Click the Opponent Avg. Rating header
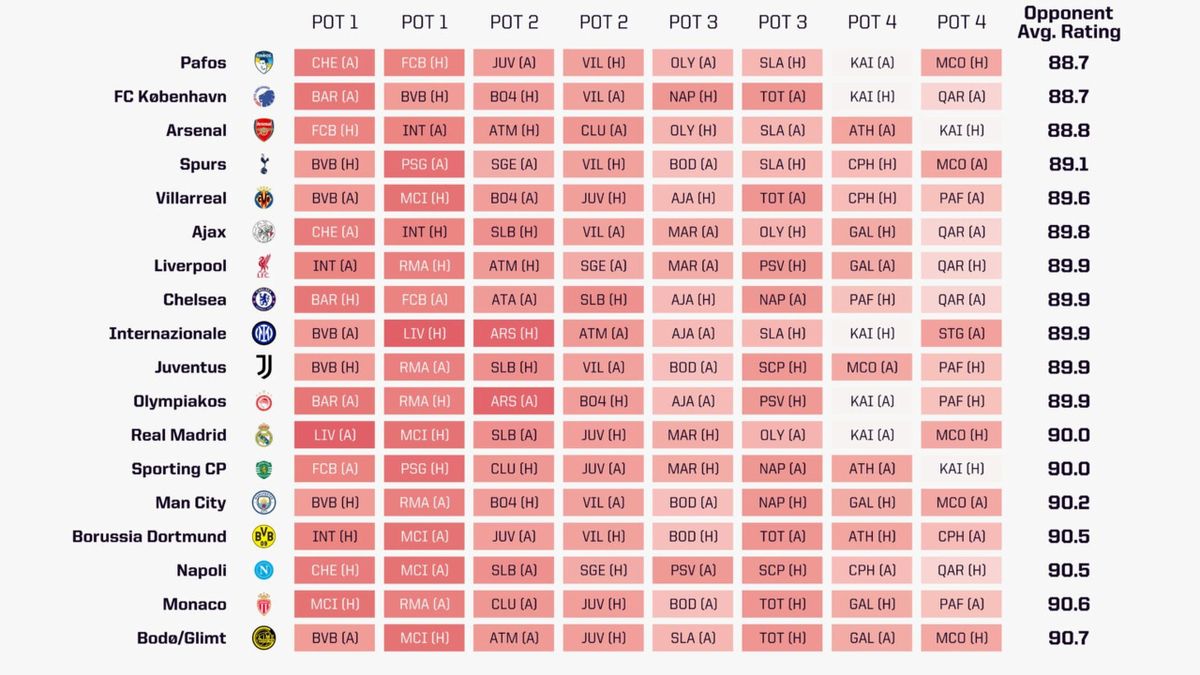Viewport: 1200px width, 675px height. pos(1068,22)
